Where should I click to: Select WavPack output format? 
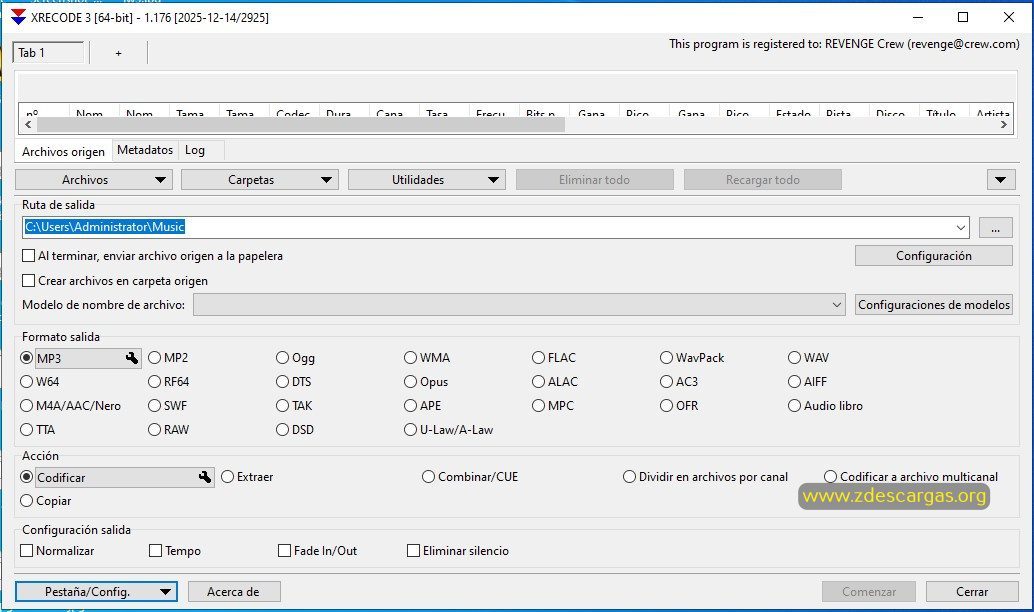(x=666, y=357)
